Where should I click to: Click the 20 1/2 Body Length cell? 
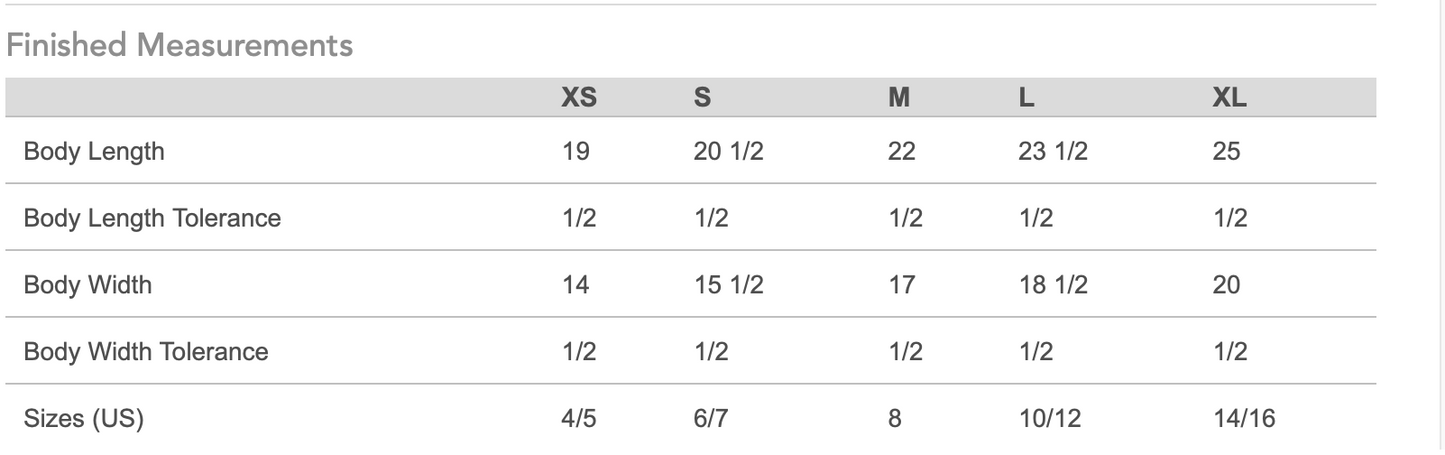click(728, 151)
